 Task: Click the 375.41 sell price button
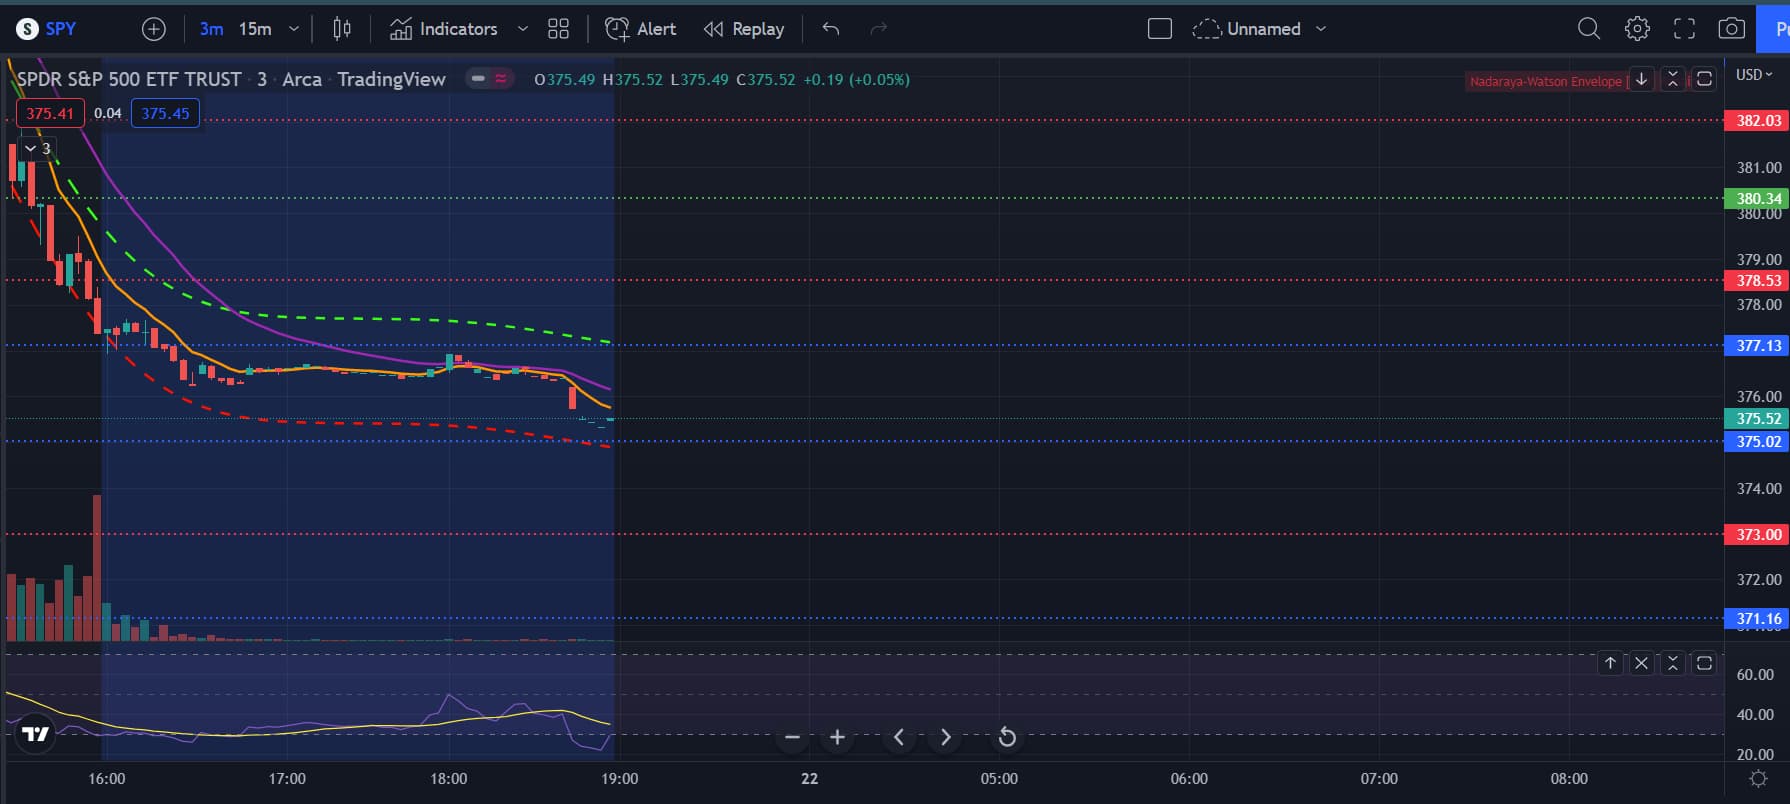pos(50,113)
